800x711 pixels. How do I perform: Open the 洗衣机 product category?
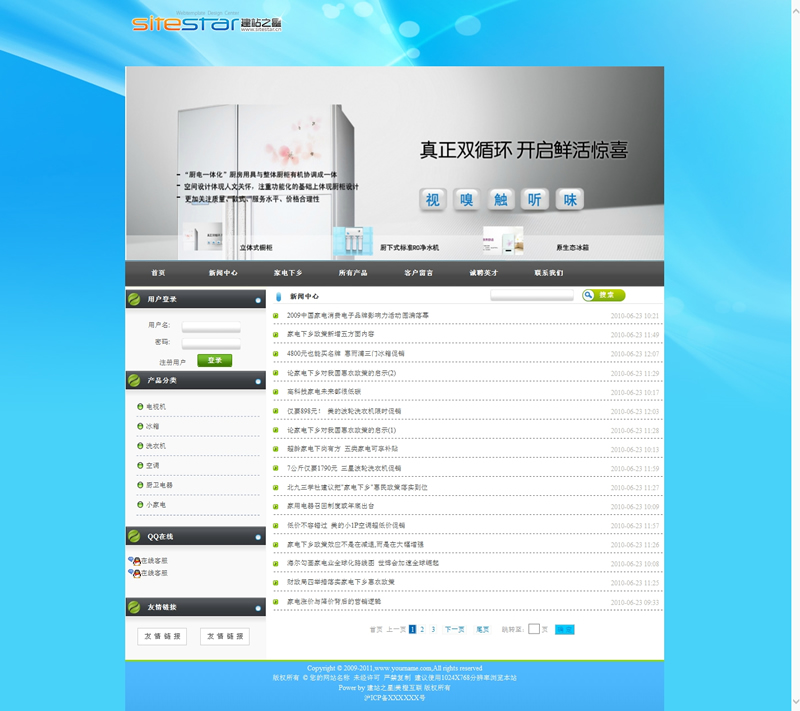point(155,446)
